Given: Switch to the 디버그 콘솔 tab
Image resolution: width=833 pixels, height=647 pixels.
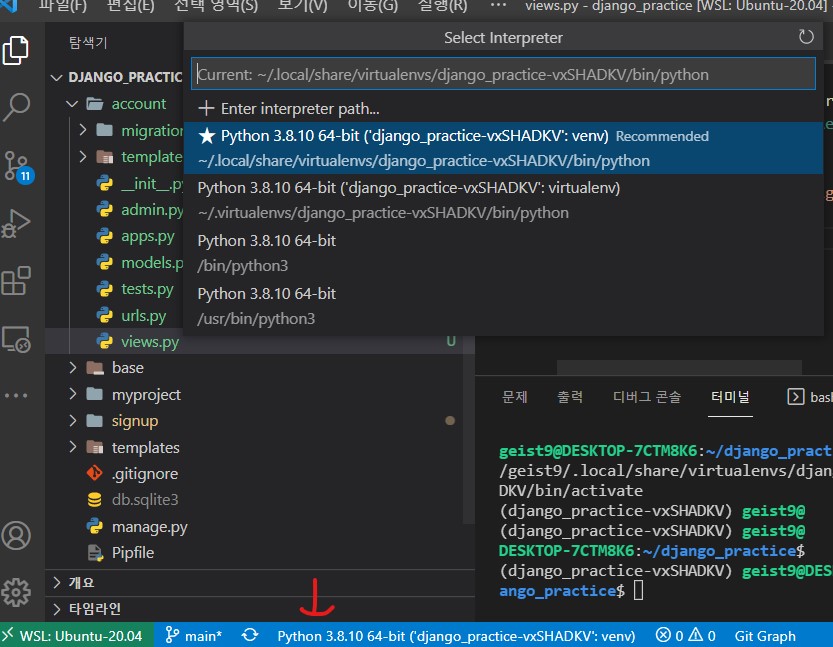Looking at the screenshot, I should (x=647, y=397).
